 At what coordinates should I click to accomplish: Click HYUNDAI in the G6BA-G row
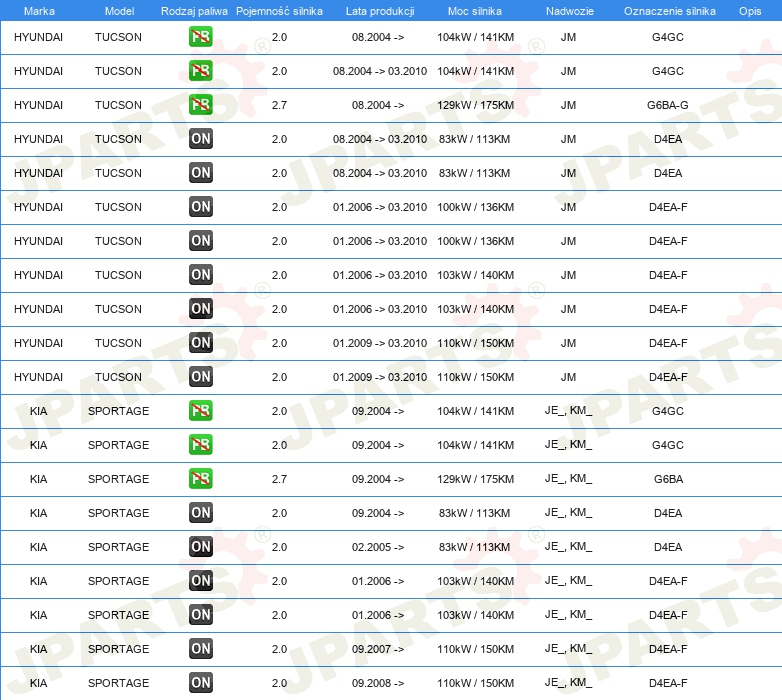coord(38,105)
